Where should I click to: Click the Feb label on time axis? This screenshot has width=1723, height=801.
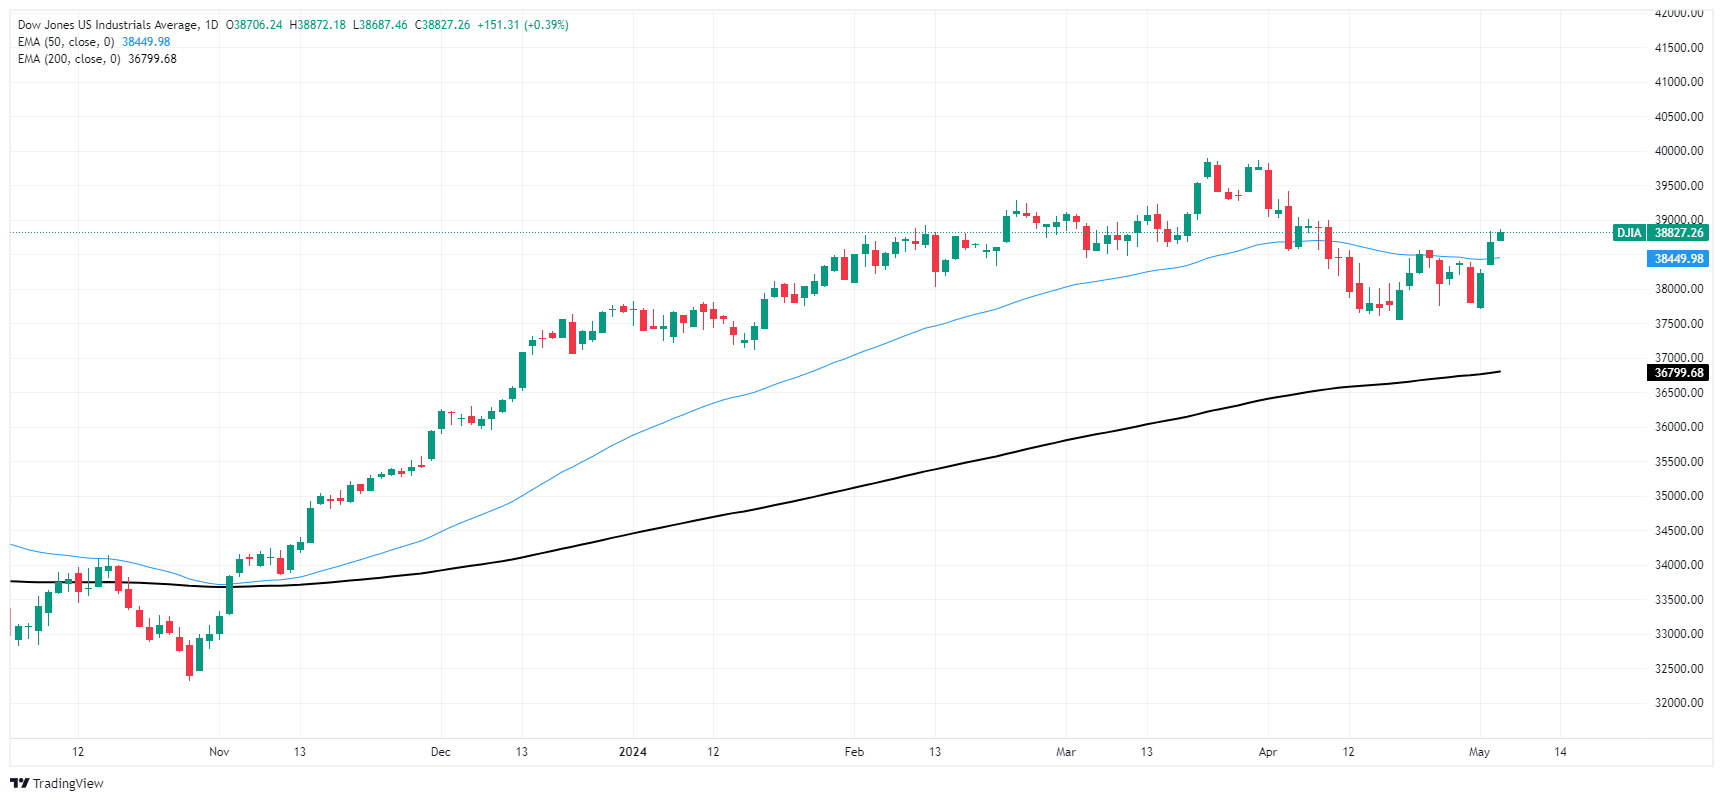point(854,752)
